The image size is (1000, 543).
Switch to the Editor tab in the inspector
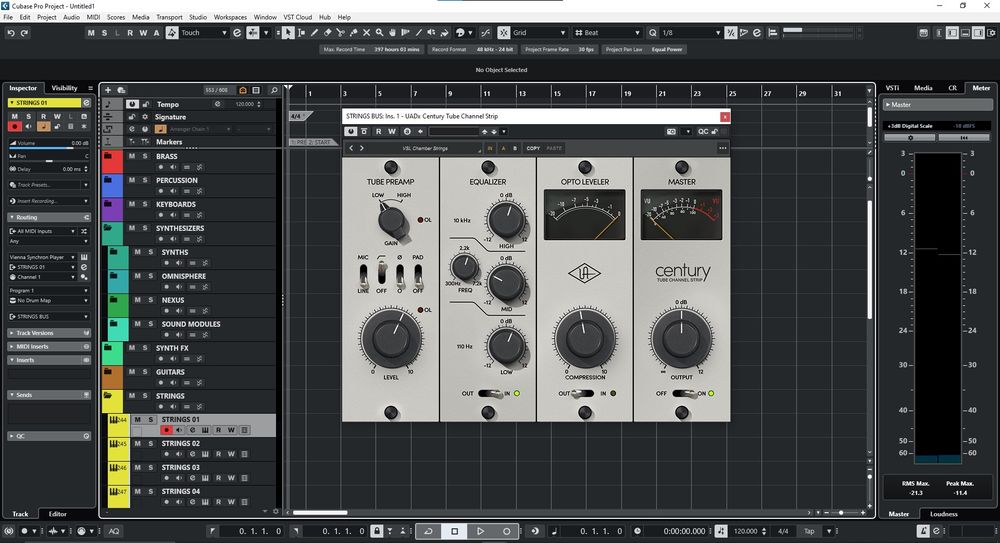click(x=57, y=514)
